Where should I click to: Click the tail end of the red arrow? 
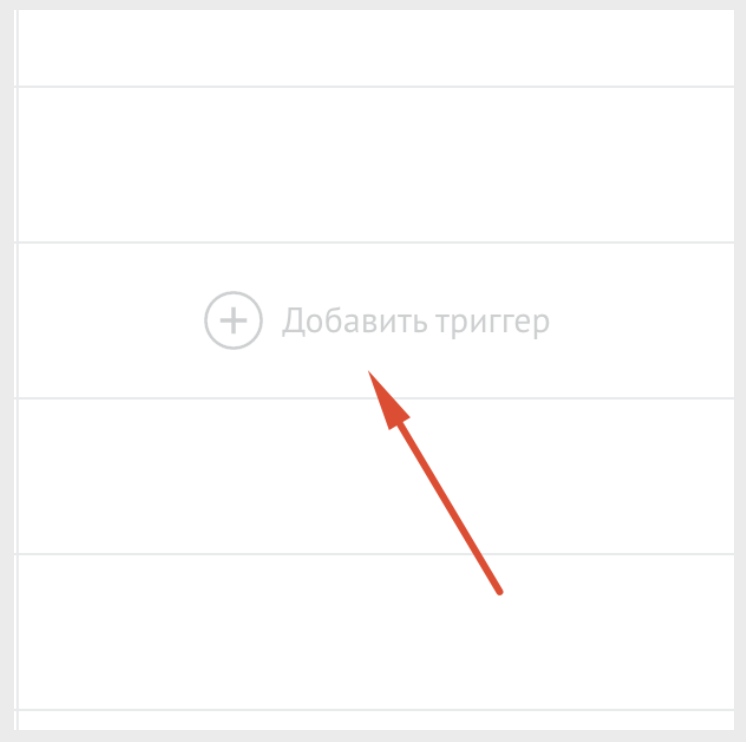[499, 591]
